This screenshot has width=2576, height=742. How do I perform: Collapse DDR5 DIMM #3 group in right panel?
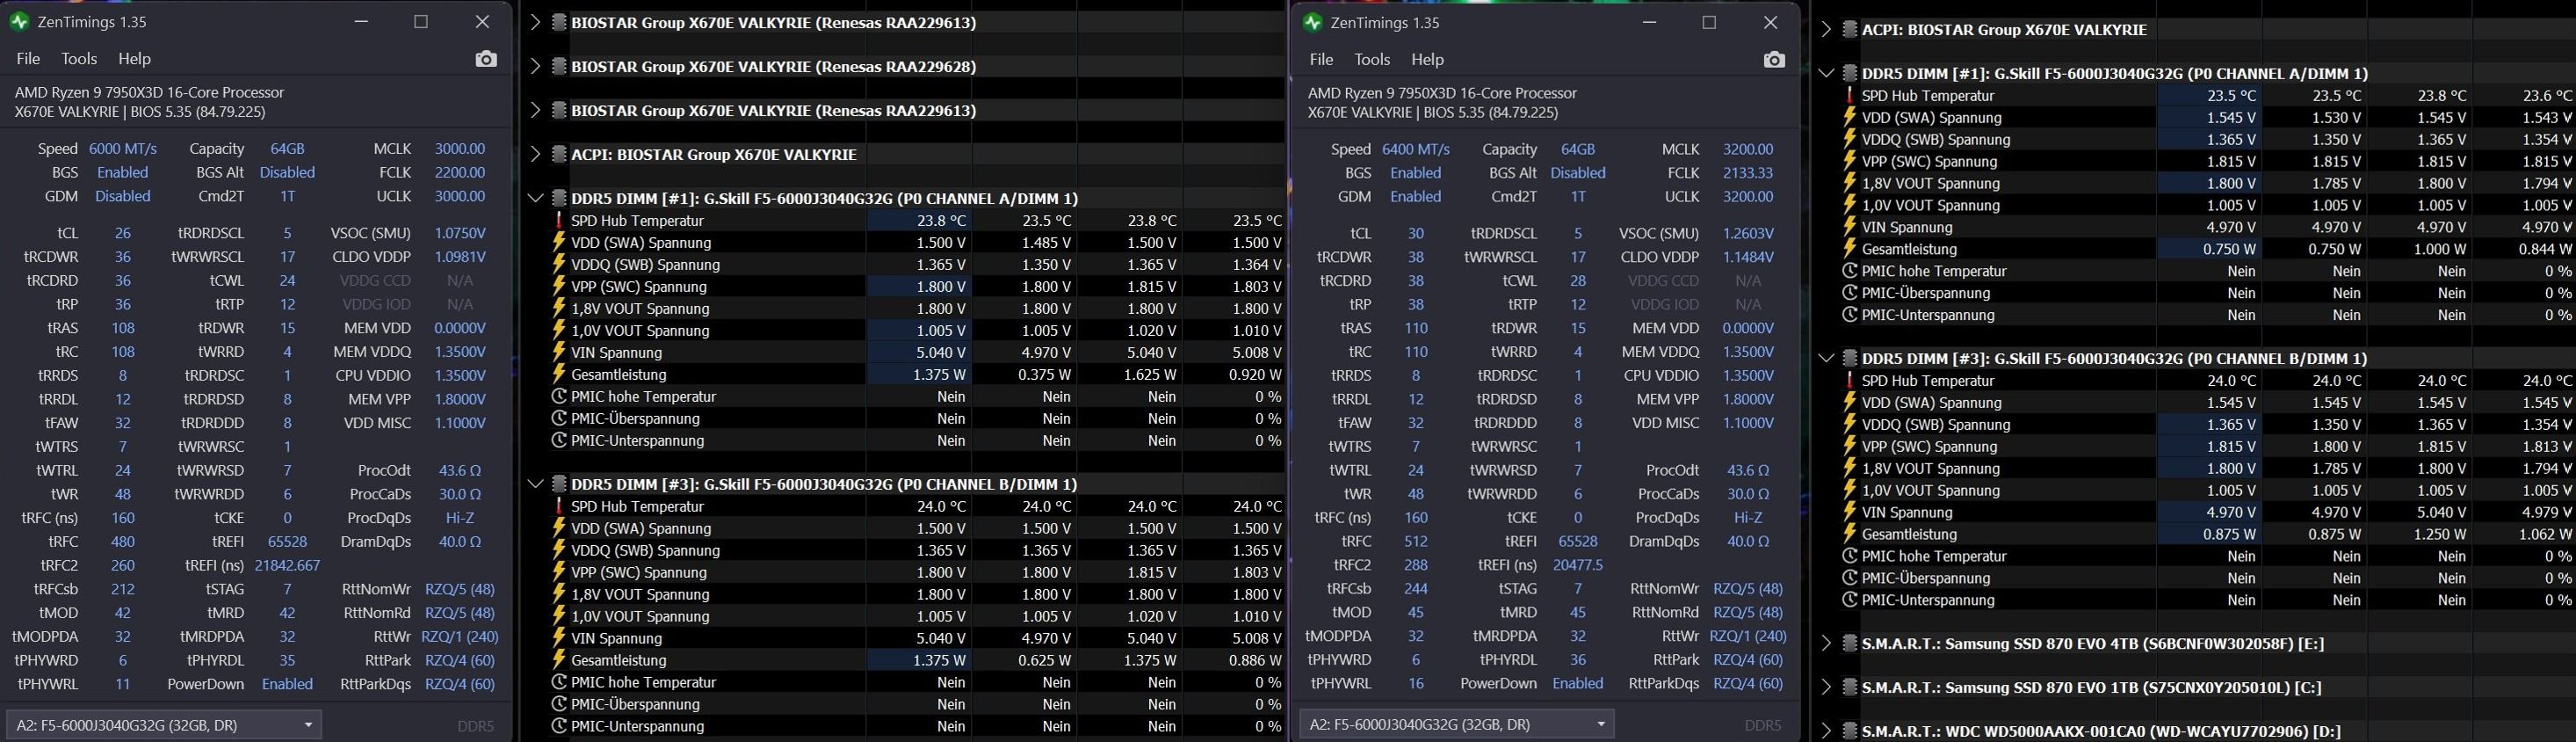[x=1826, y=358]
